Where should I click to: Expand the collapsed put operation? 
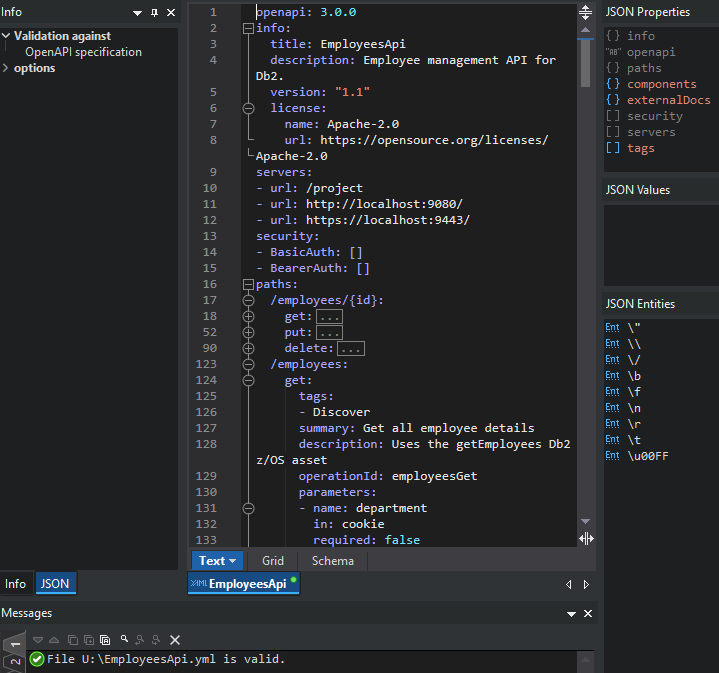(248, 332)
